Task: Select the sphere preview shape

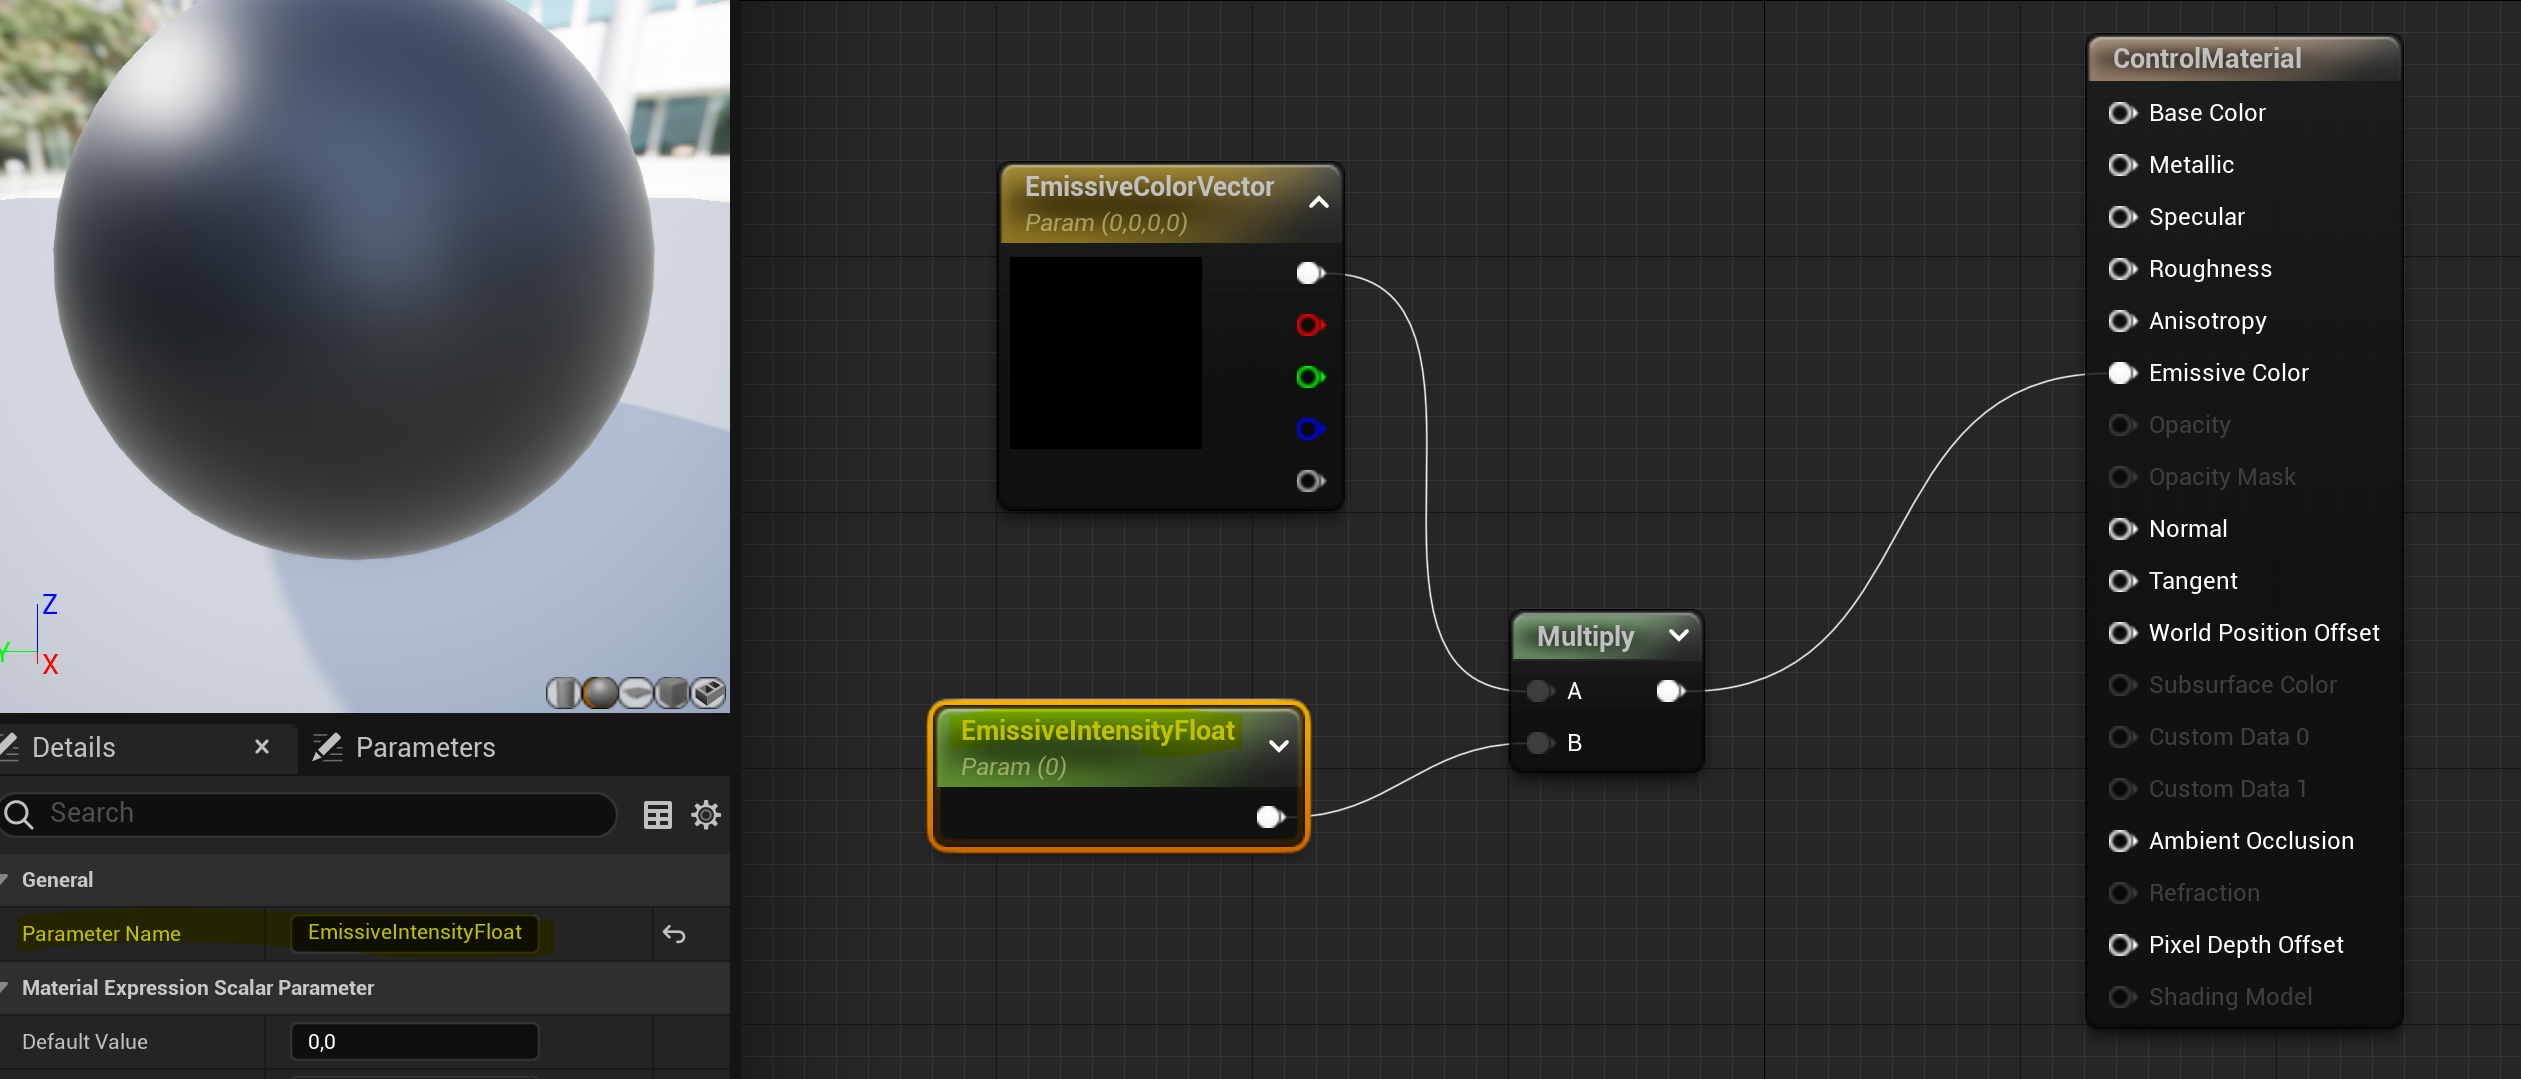Action: point(599,692)
